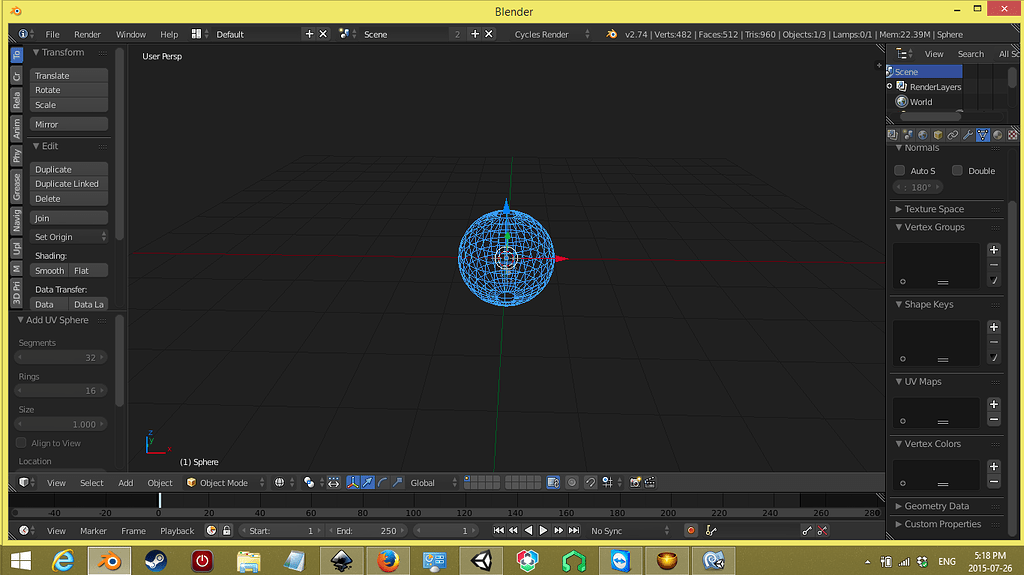Expand the RenderLayers tree item in outliner

click(889, 86)
